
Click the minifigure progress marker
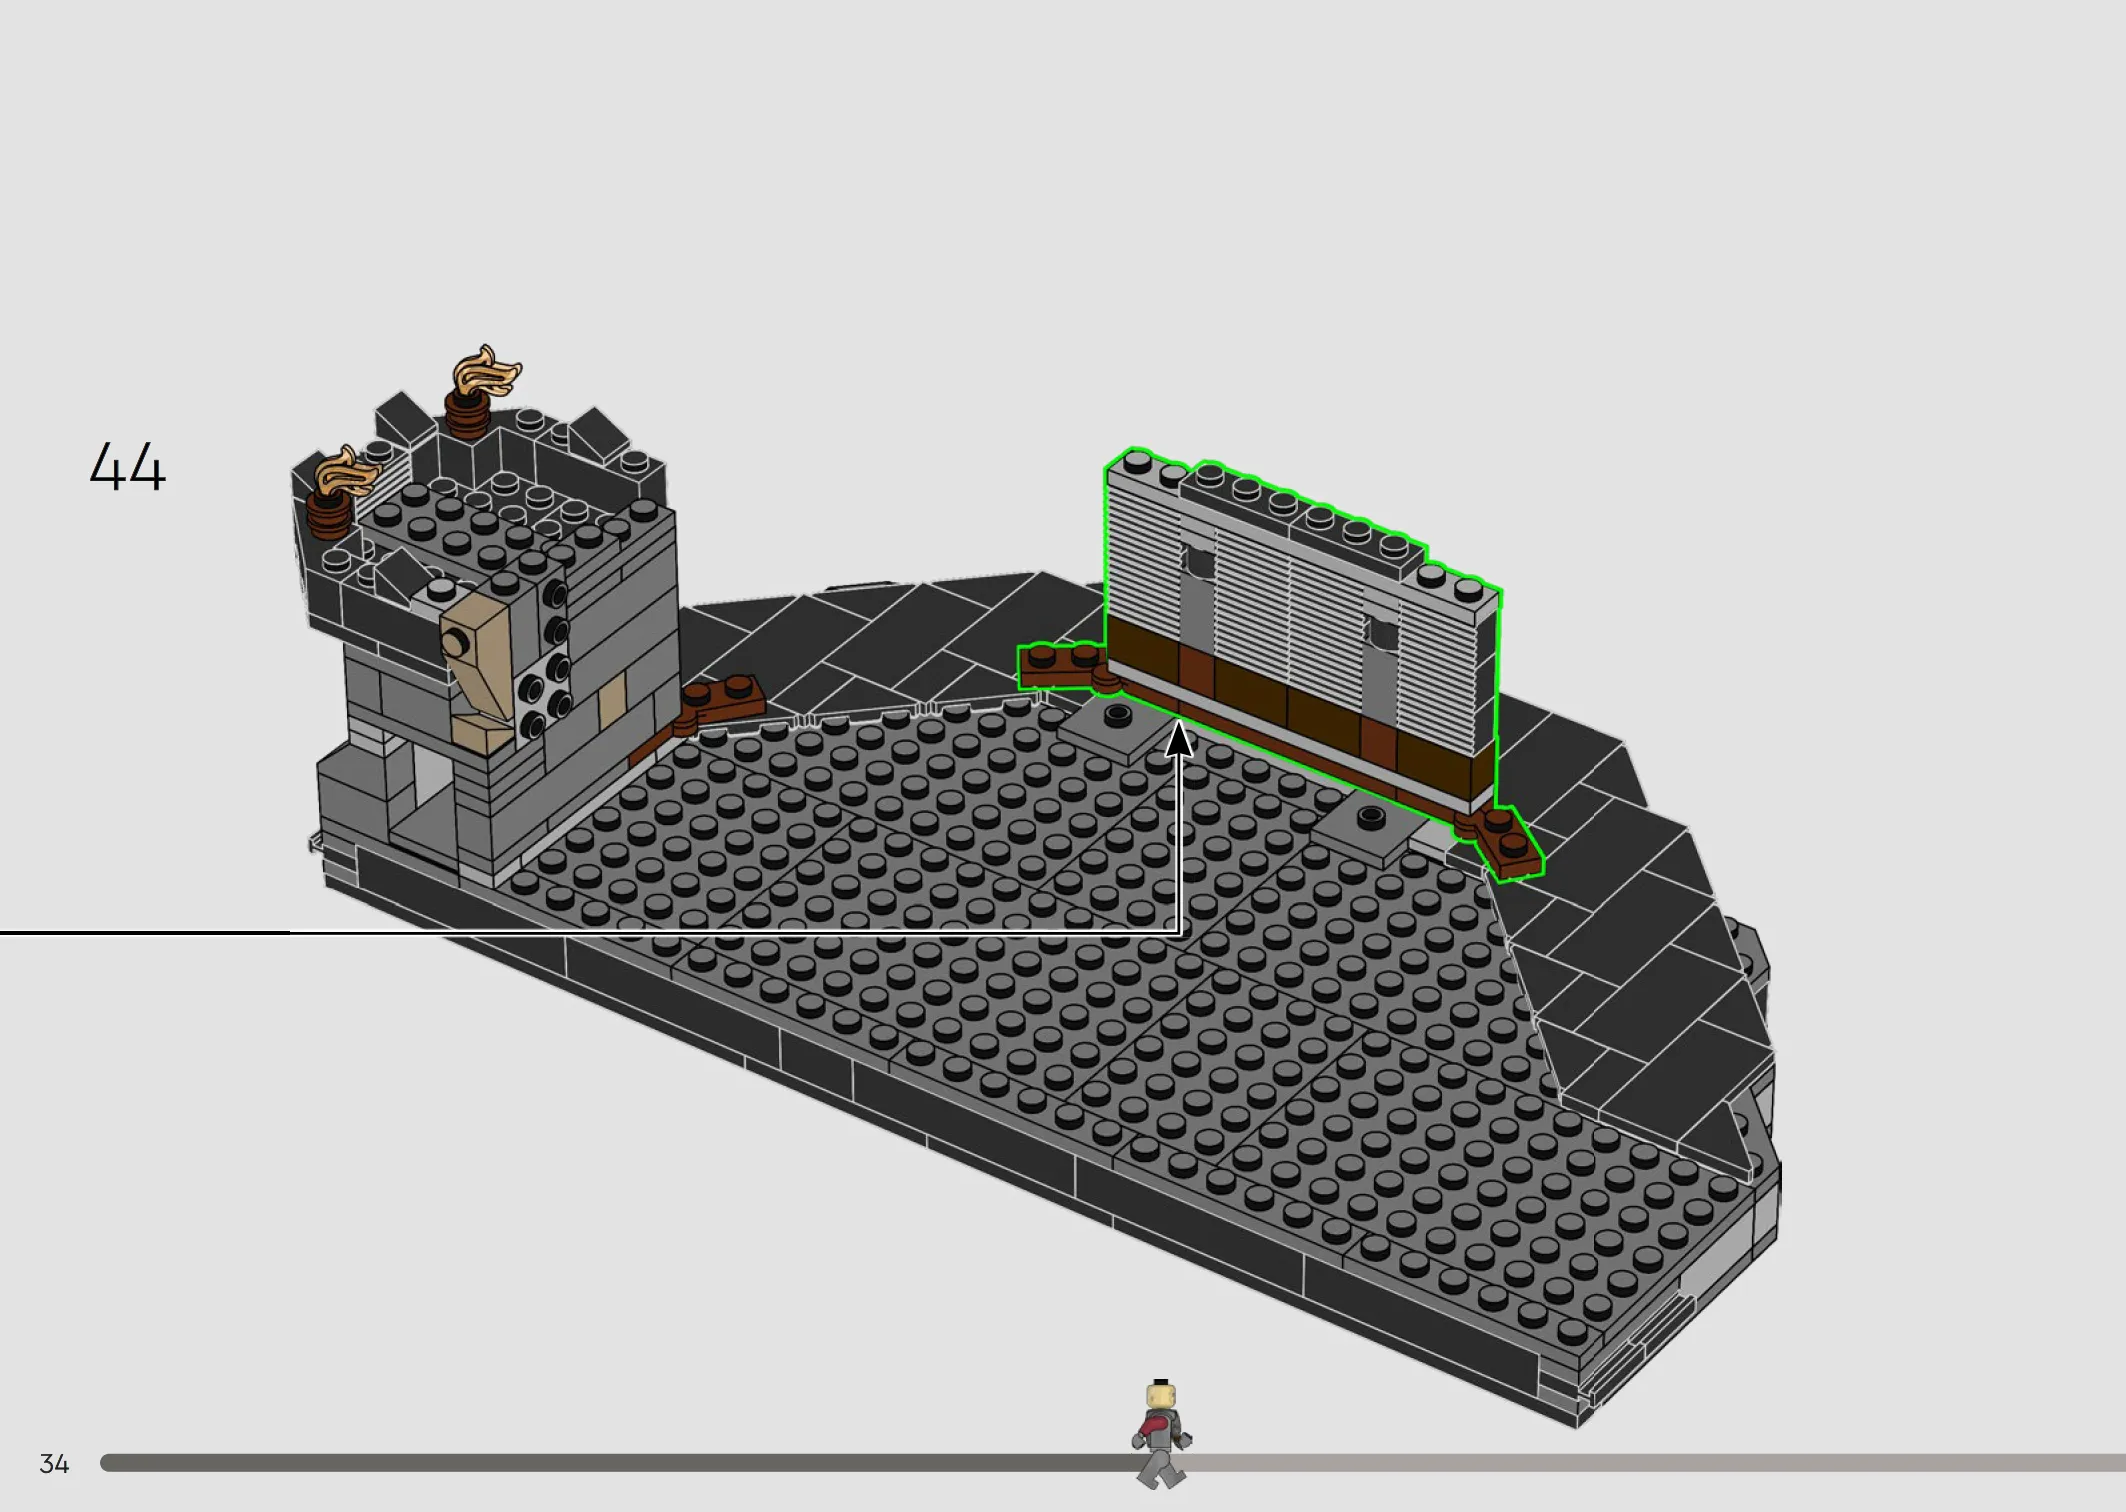1161,1434
